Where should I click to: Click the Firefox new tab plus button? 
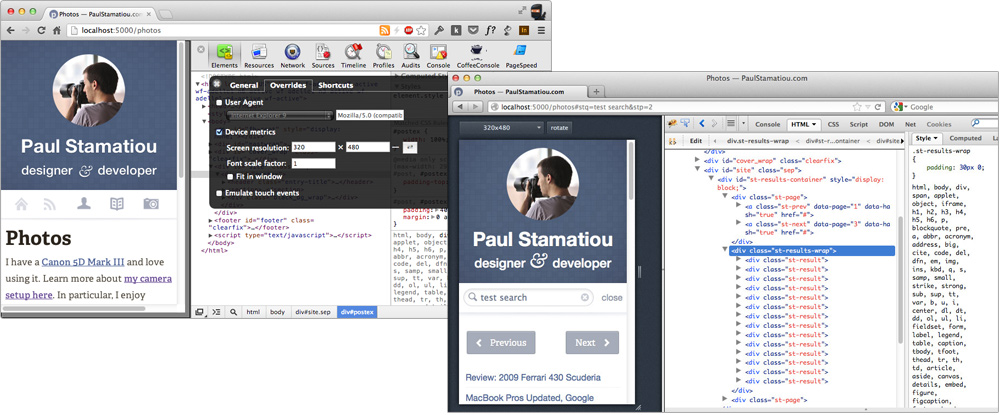[596, 91]
